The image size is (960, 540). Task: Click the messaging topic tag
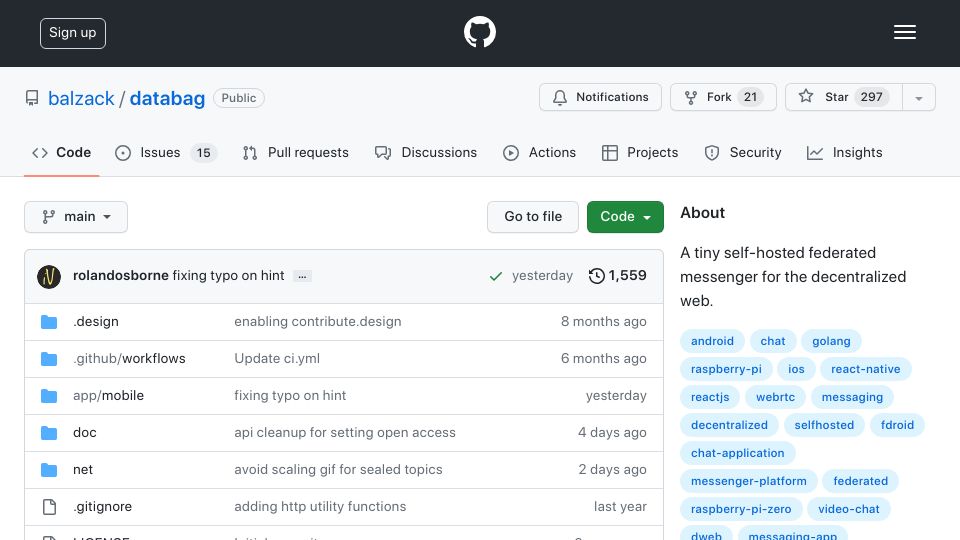tap(852, 397)
